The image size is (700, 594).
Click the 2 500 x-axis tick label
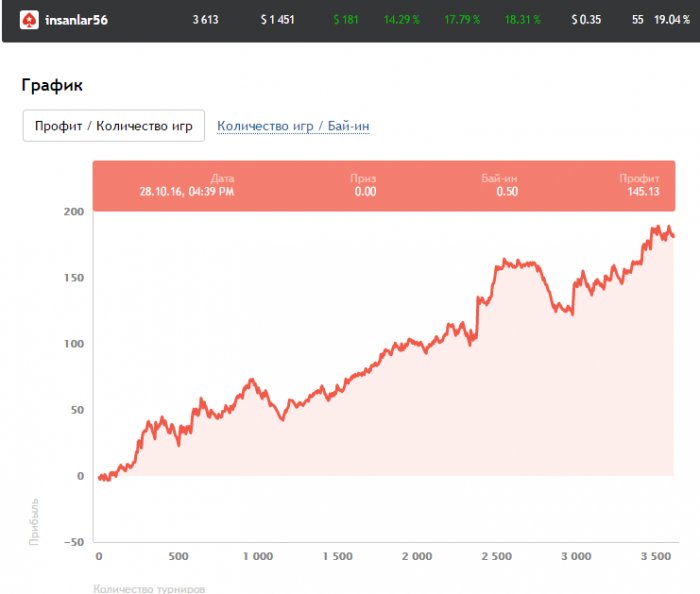(x=496, y=556)
